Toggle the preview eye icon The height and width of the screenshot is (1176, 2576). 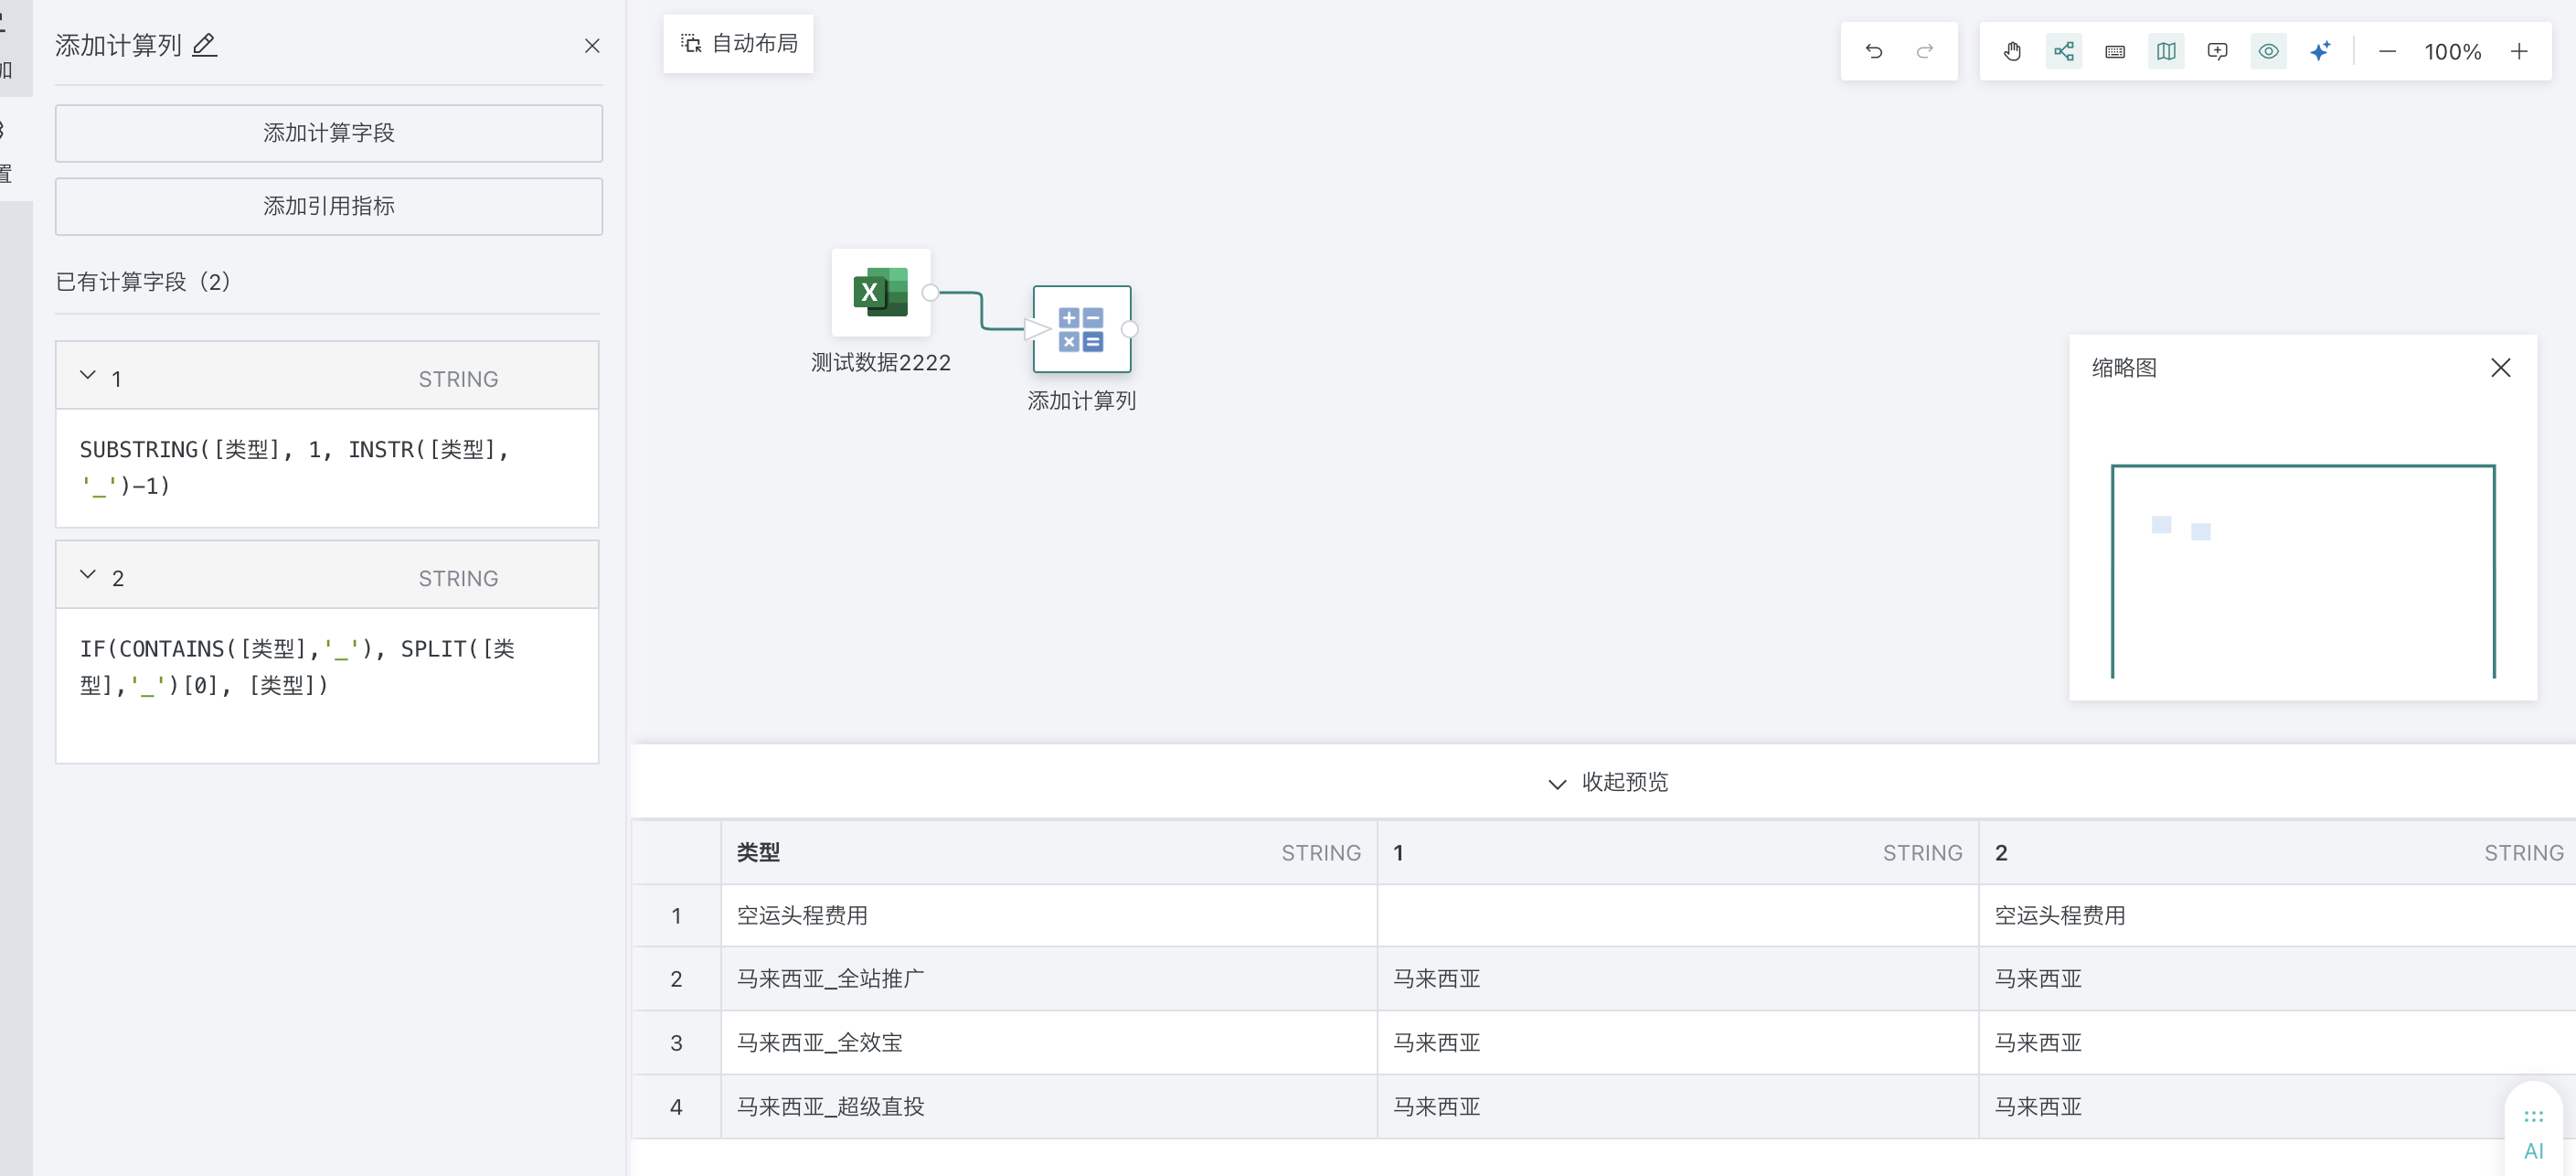pyautogui.click(x=2268, y=51)
